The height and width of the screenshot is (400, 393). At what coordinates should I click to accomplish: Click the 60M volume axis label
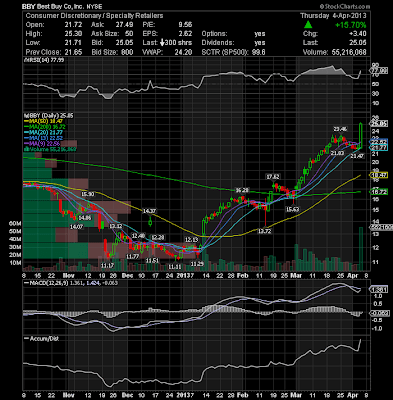point(16,223)
